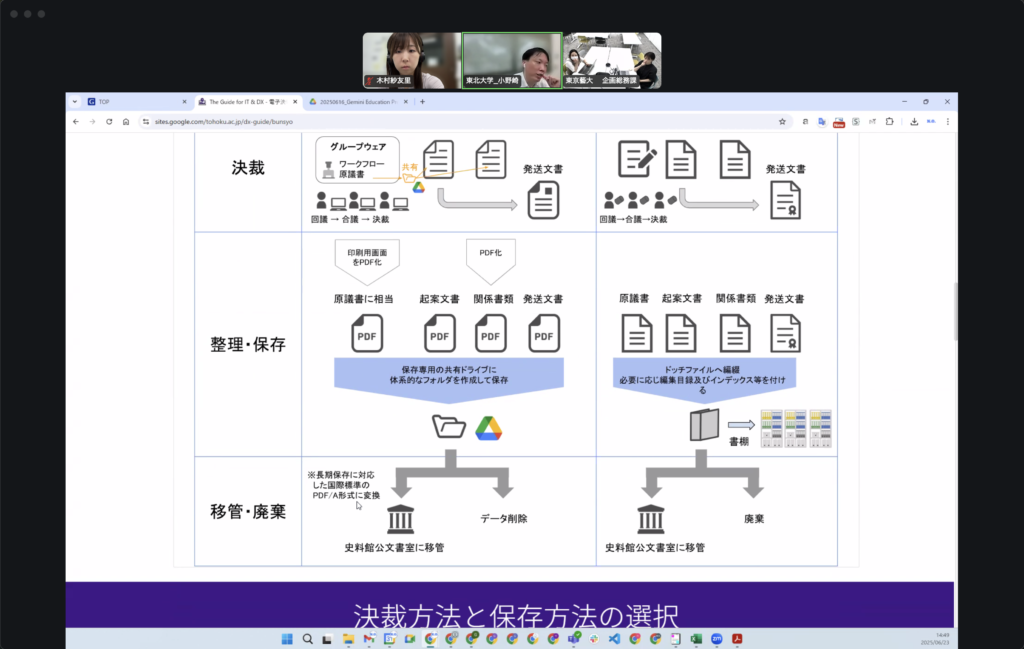Select the 東北大学_小野崎 video thumbnail

click(x=512, y=61)
